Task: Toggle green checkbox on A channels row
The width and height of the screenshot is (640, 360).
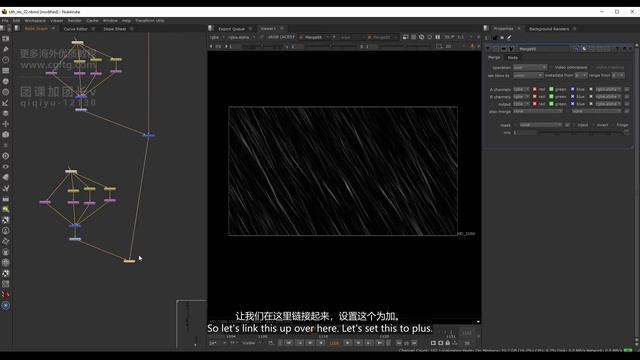Action: tap(551, 89)
